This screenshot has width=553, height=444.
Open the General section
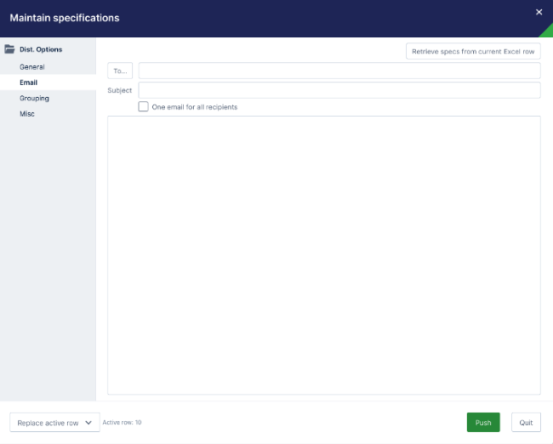pos(32,67)
